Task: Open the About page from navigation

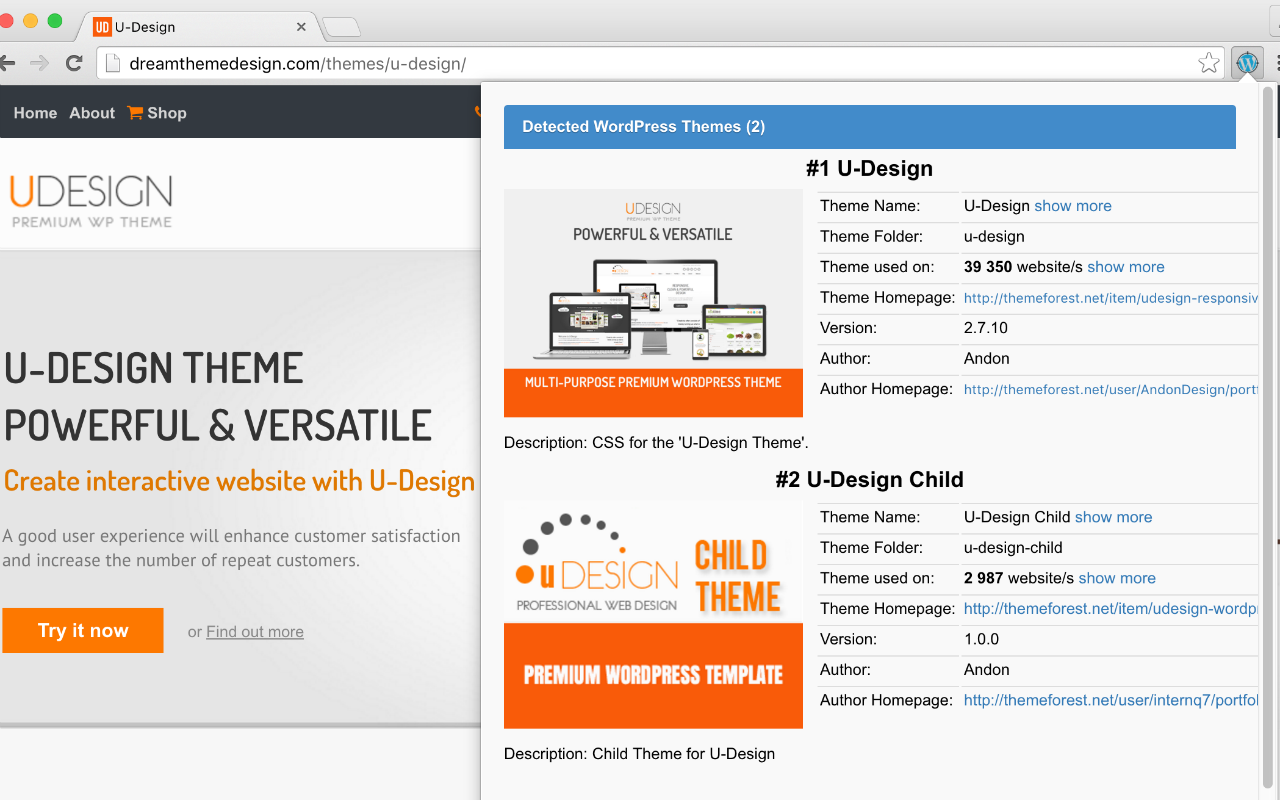Action: pyautogui.click(x=91, y=113)
